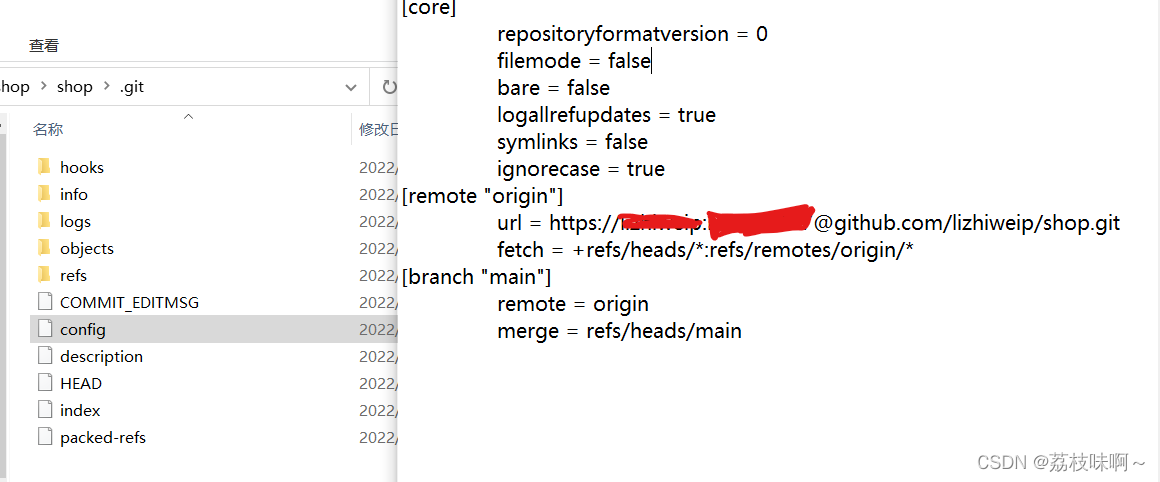The width and height of the screenshot is (1160, 482).
Task: Click the packed-refs file icon
Action: [45, 437]
